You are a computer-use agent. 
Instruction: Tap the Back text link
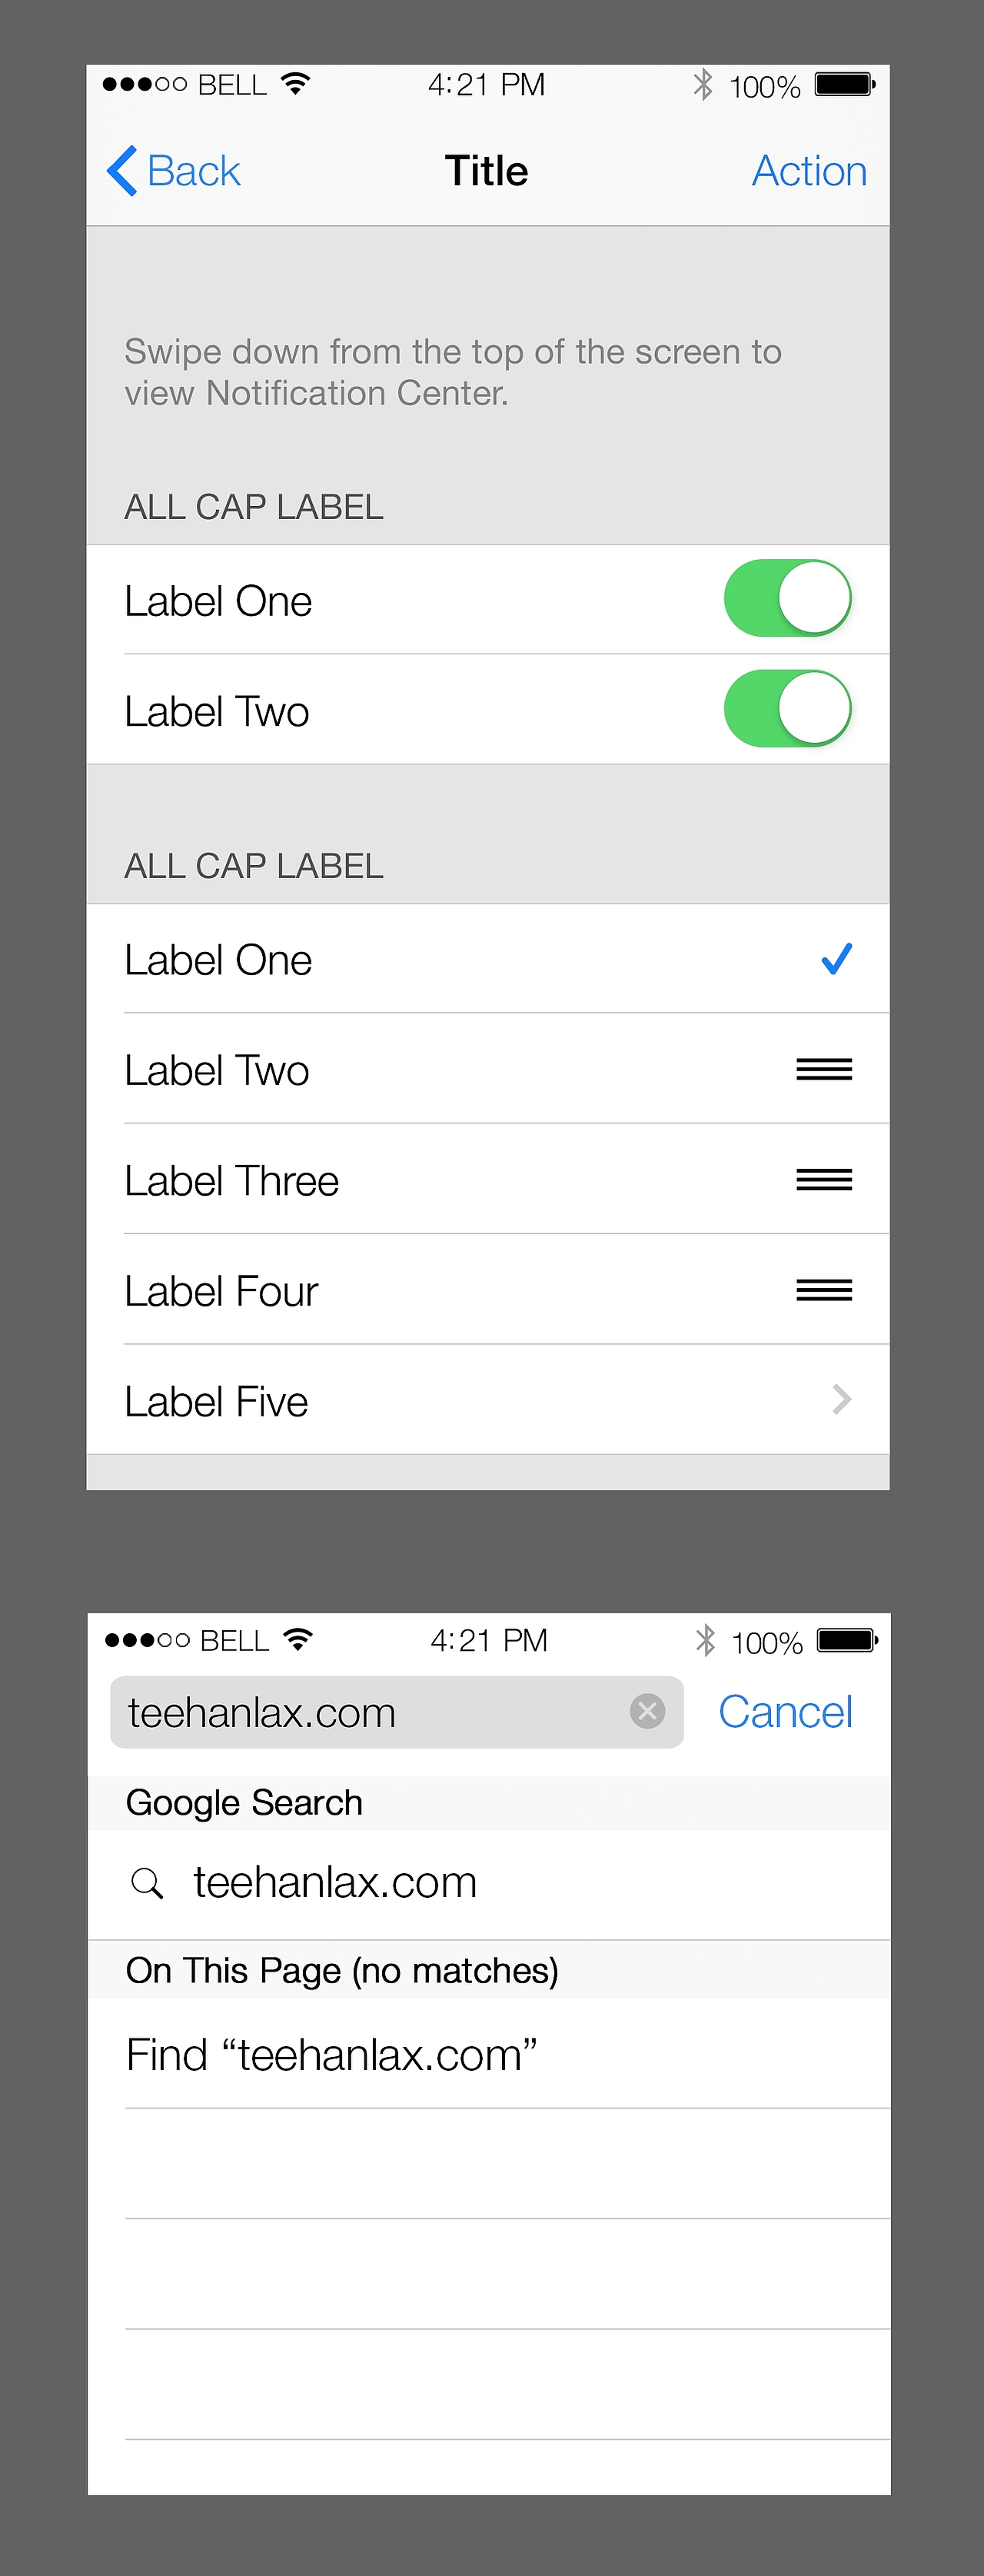pos(194,171)
